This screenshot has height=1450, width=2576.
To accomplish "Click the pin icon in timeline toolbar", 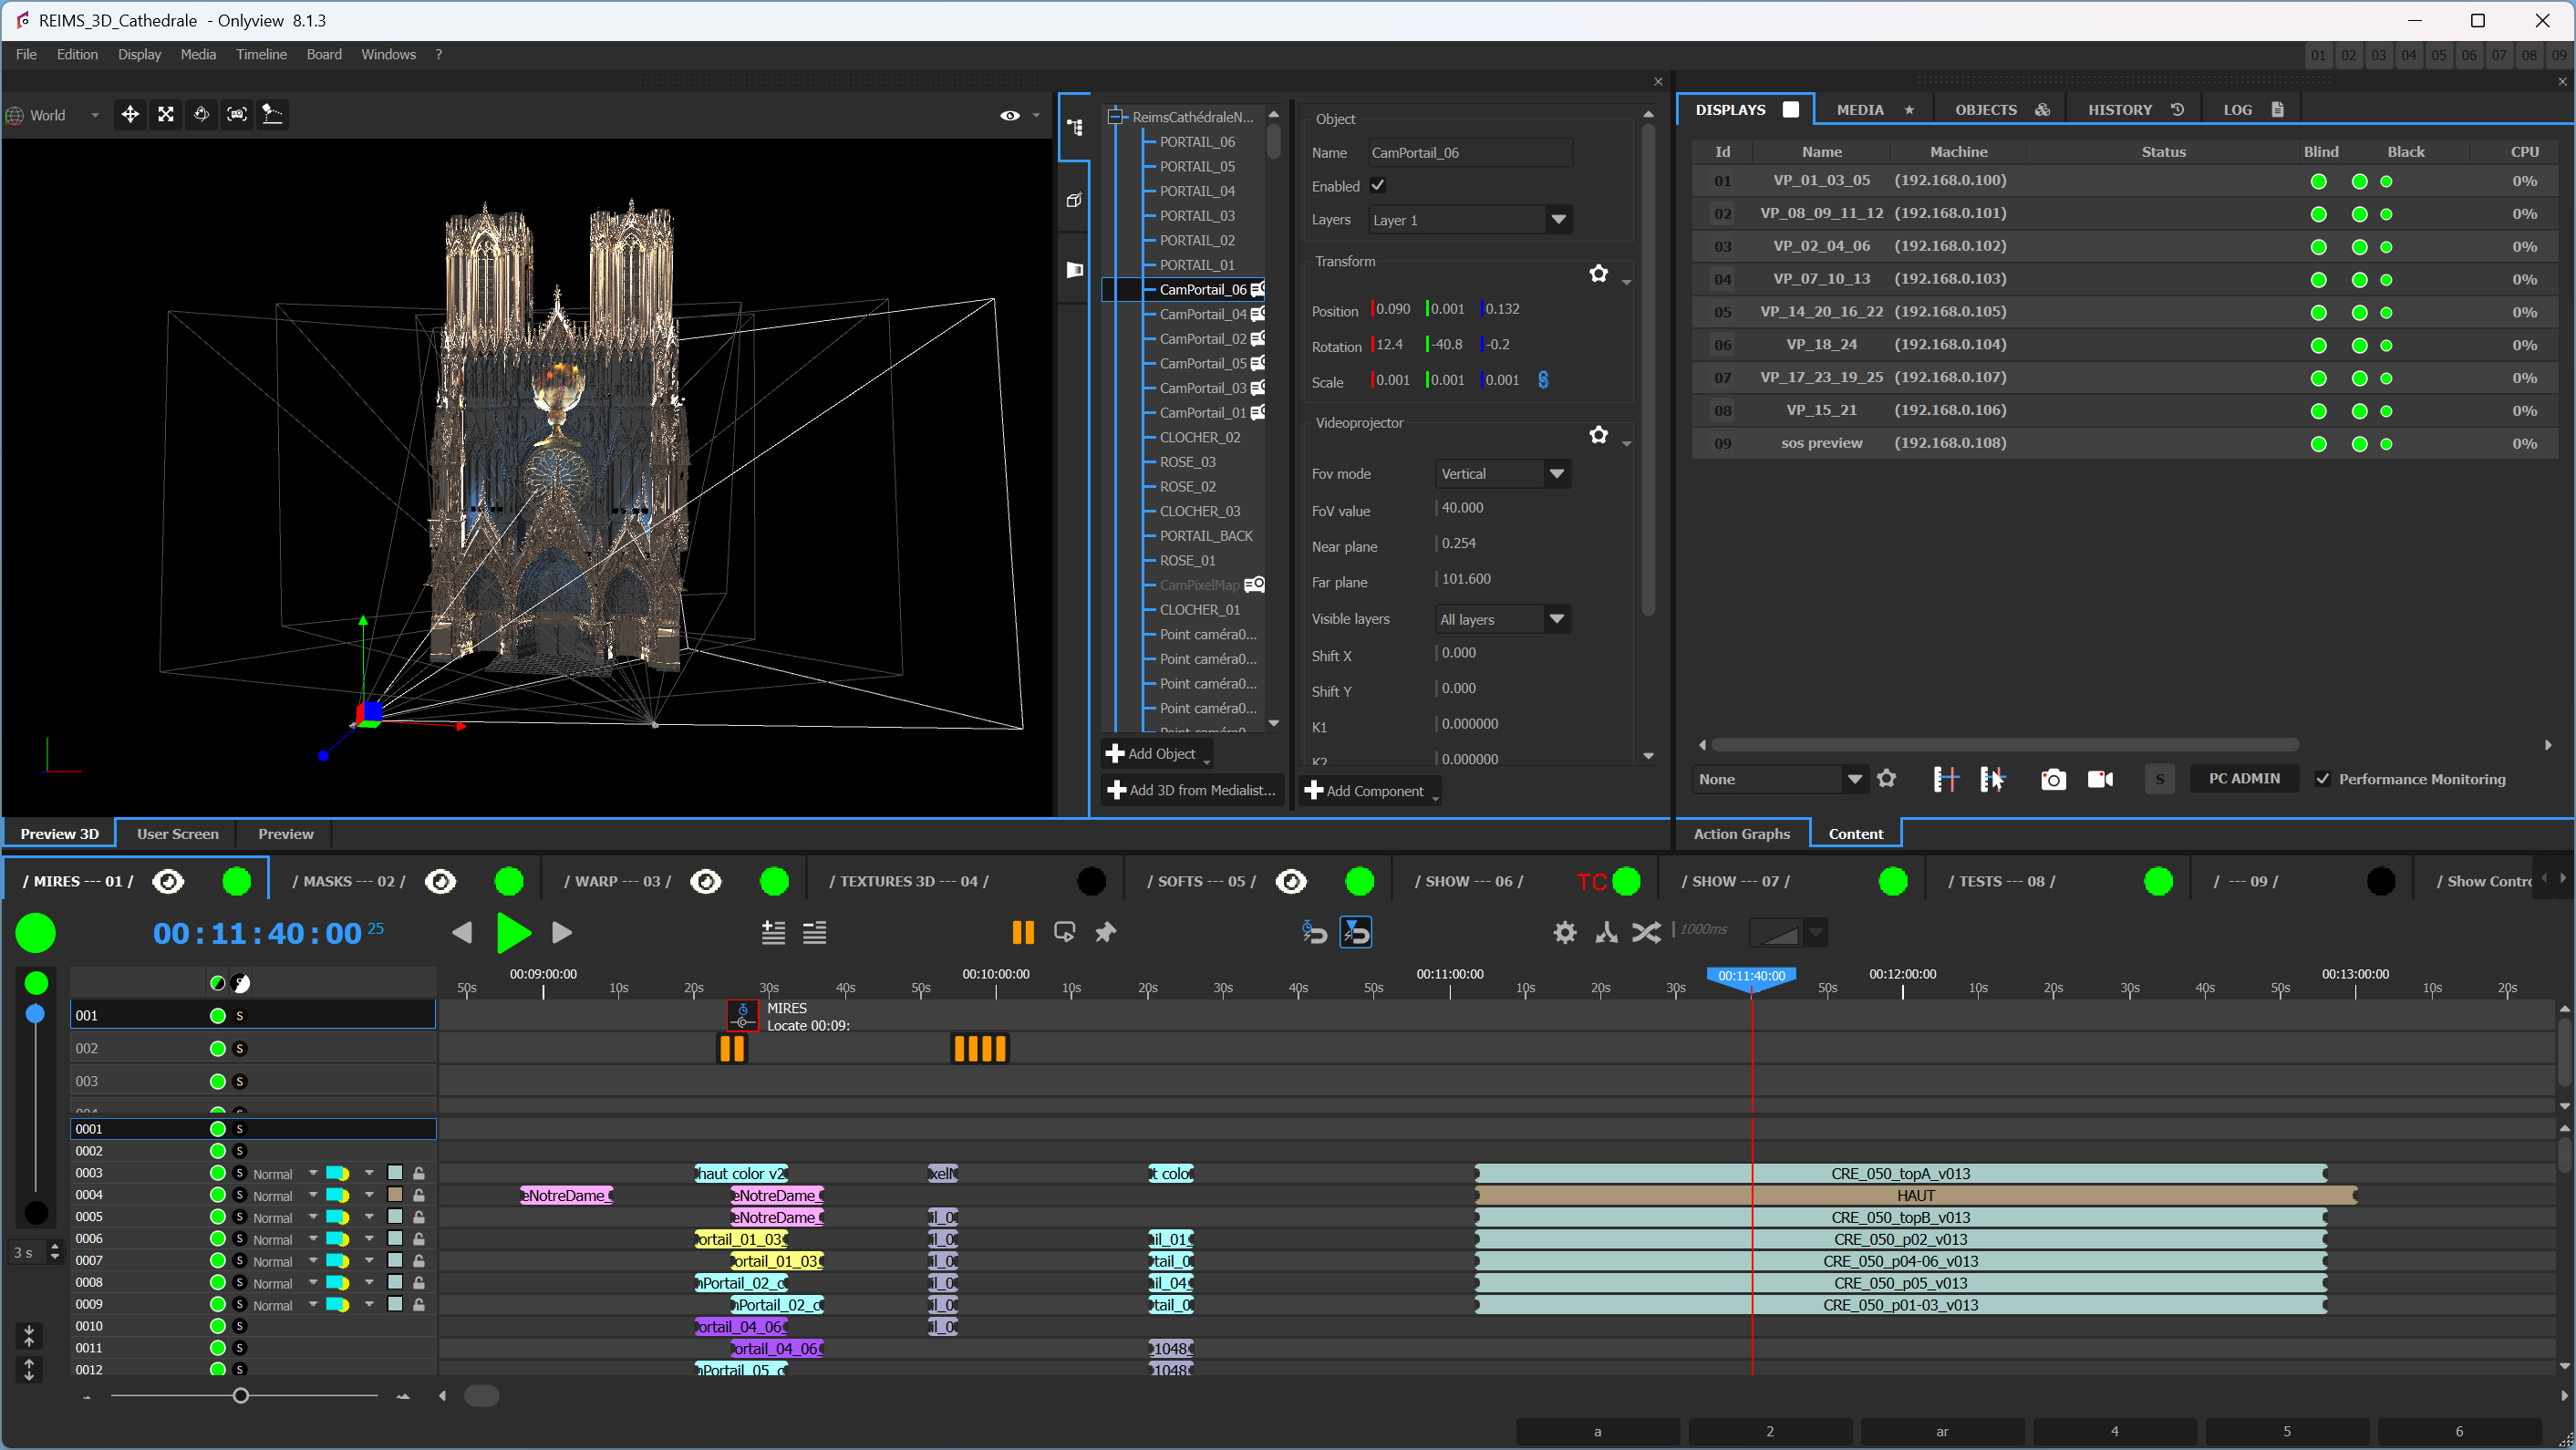I will 1105,932.
